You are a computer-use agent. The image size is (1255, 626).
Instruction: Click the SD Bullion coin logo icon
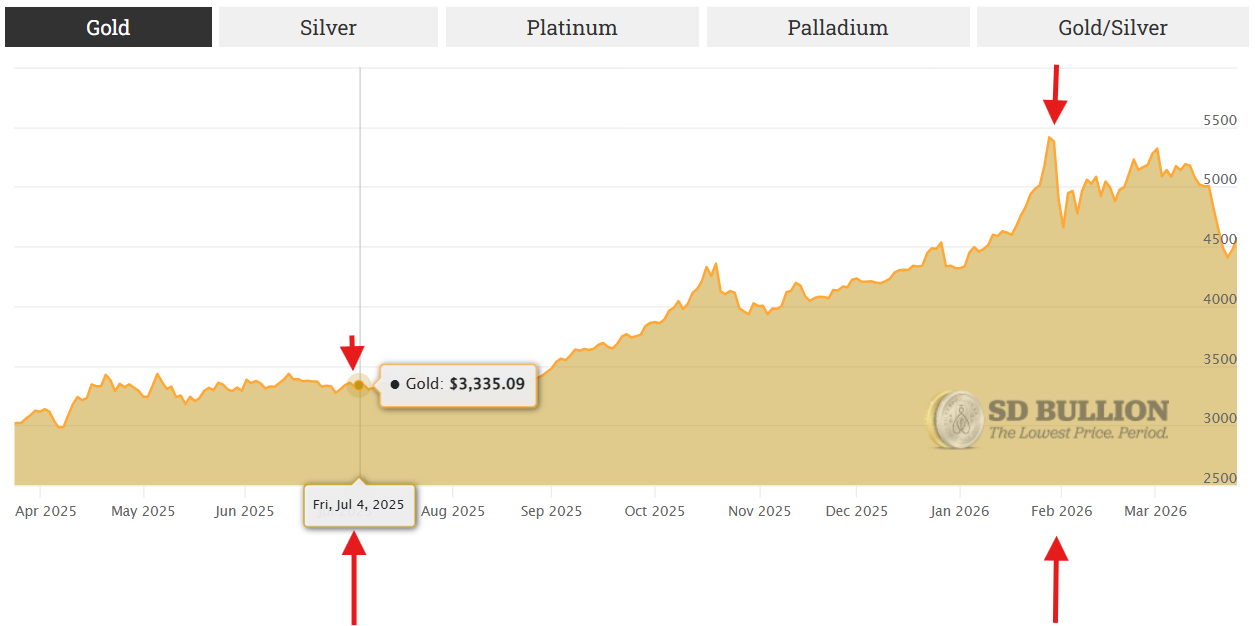coord(953,419)
